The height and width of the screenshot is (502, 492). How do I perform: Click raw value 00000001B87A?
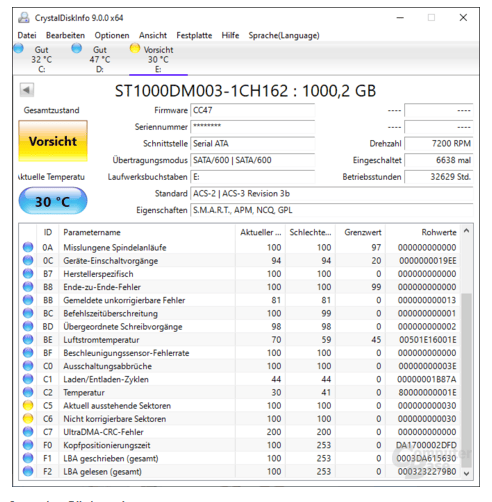pyautogui.click(x=427, y=379)
